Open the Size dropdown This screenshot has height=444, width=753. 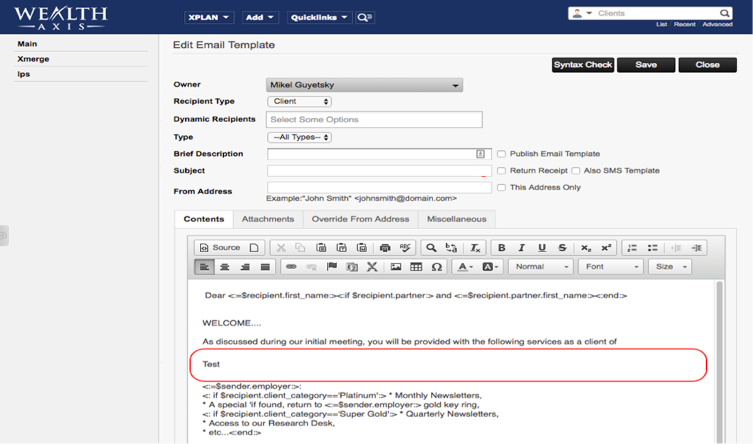670,267
